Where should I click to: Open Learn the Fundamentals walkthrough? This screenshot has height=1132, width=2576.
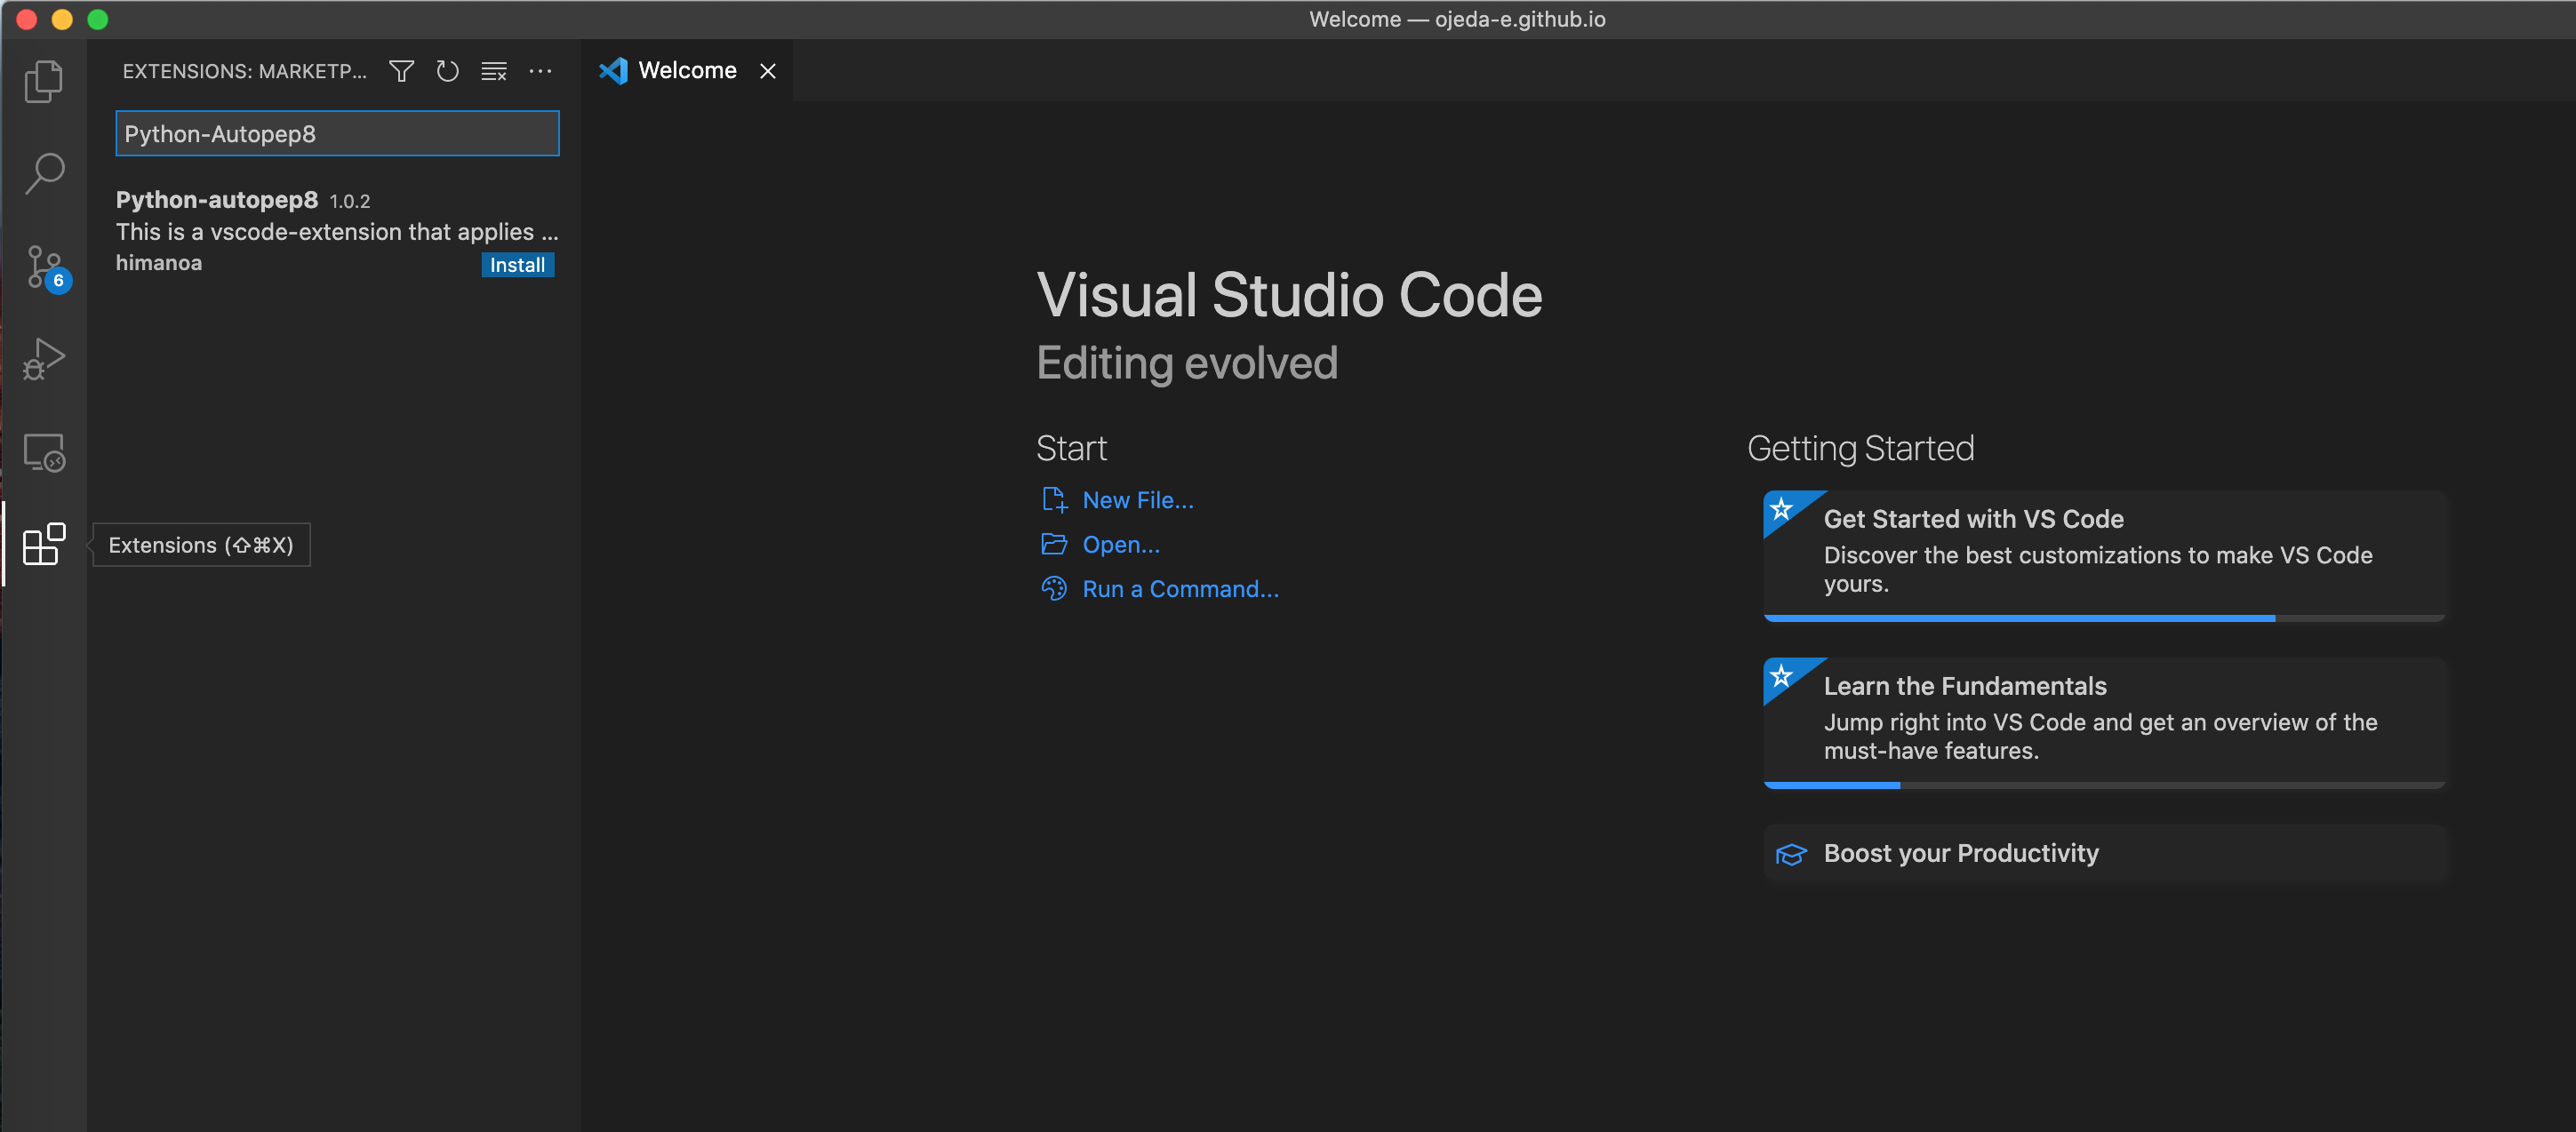coord(2104,722)
